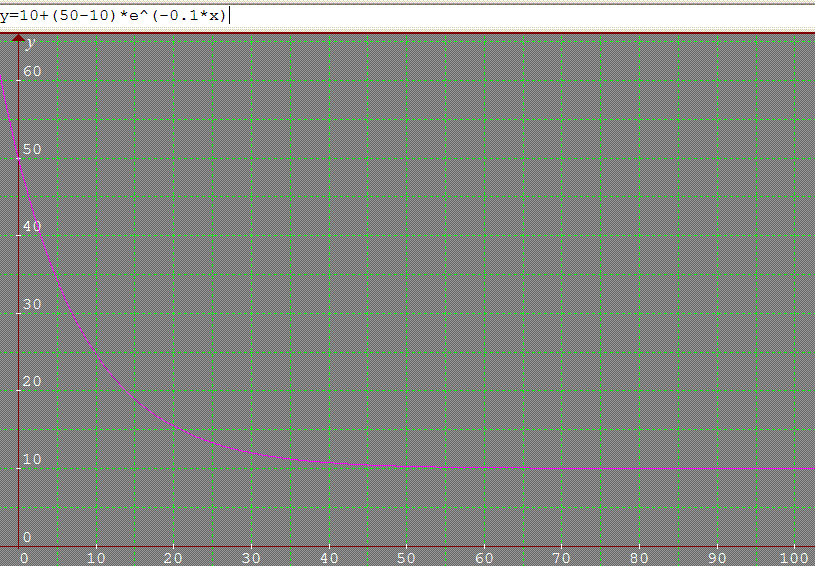Click the y-axis label 20
The height and width of the screenshot is (568, 819).
tap(32, 381)
